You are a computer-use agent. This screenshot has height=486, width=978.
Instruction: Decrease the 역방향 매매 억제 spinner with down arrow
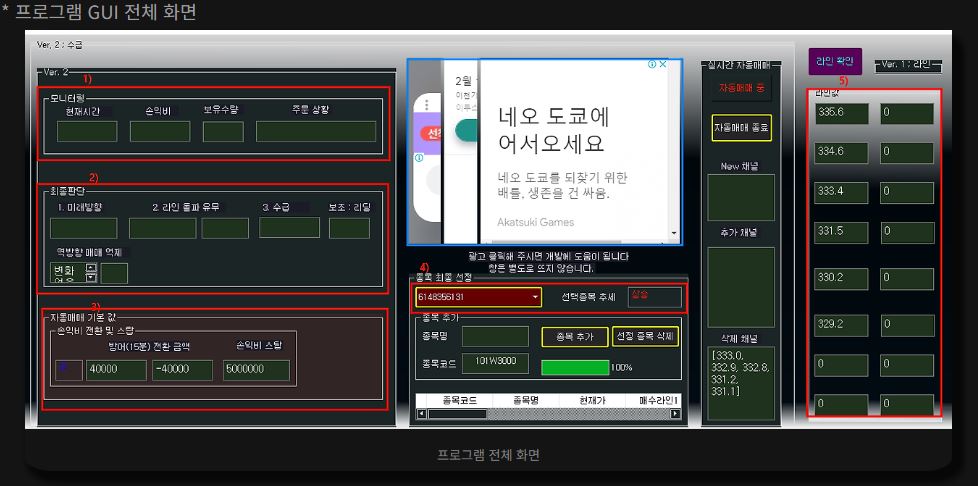tap(92, 278)
